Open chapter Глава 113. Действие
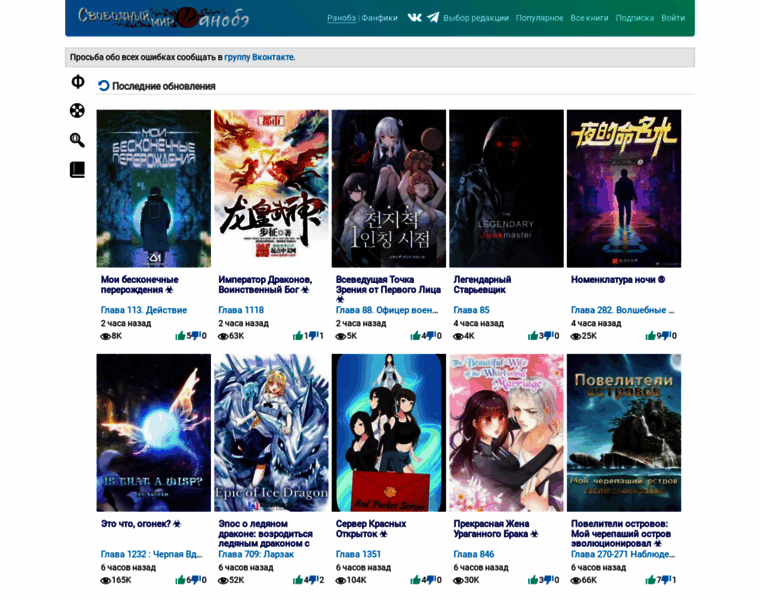 143,310
